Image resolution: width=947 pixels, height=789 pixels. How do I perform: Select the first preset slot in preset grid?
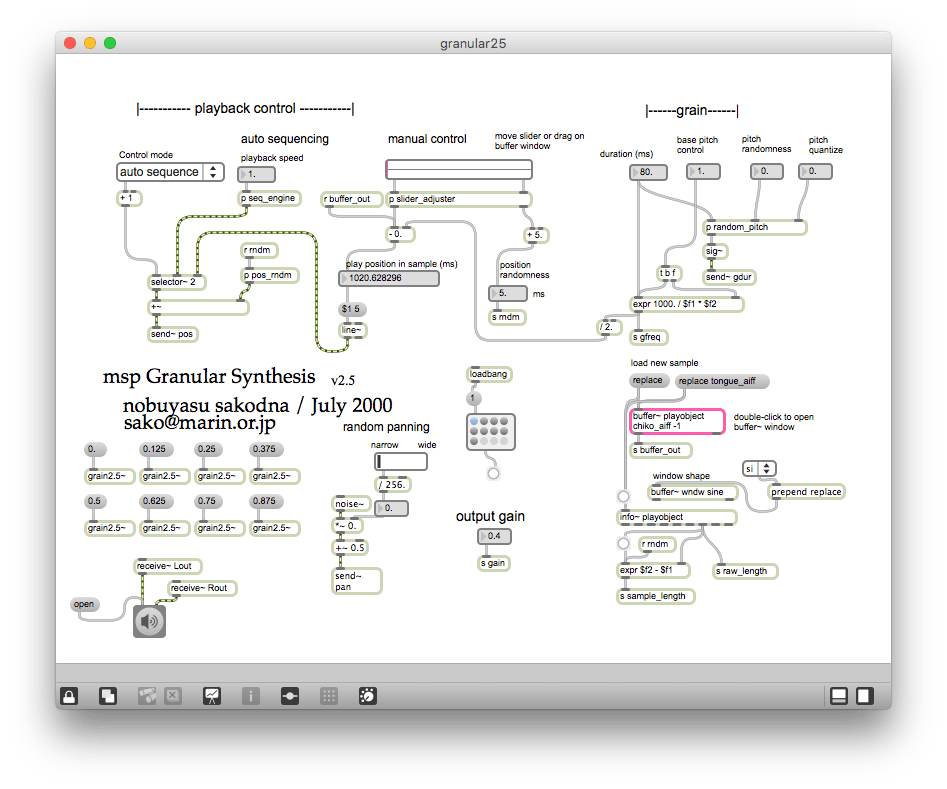tap(474, 422)
